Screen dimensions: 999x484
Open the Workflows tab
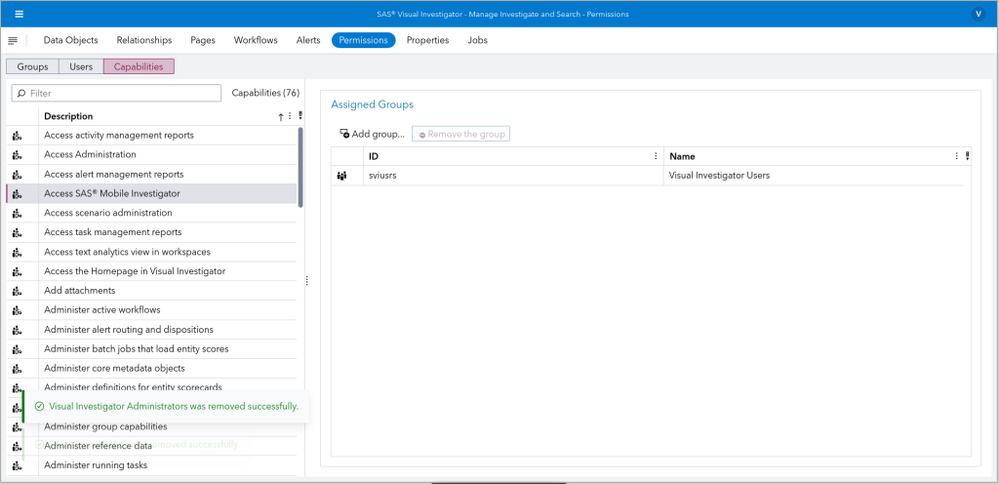pyautogui.click(x=255, y=40)
